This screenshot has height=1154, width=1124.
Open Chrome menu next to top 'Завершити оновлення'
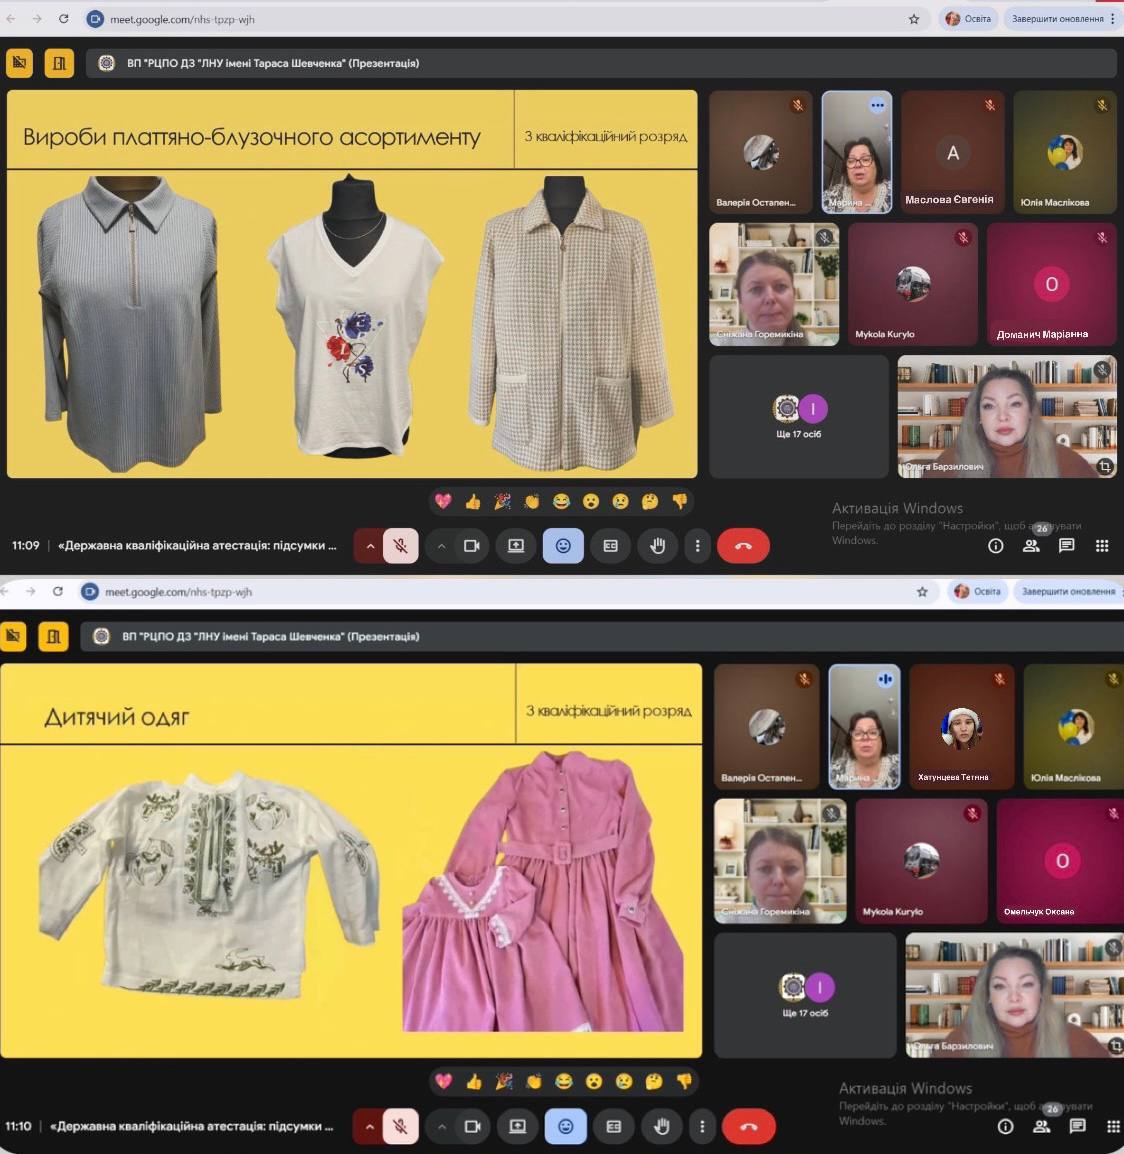pos(1112,19)
